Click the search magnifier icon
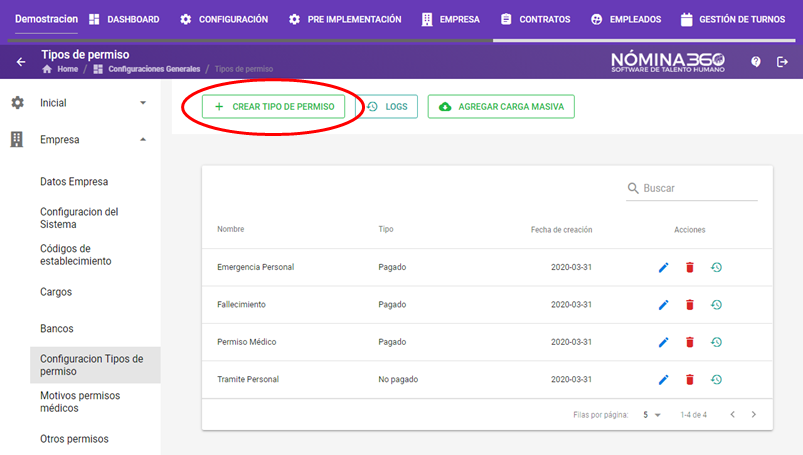Image resolution: width=803 pixels, height=455 pixels. pos(633,189)
